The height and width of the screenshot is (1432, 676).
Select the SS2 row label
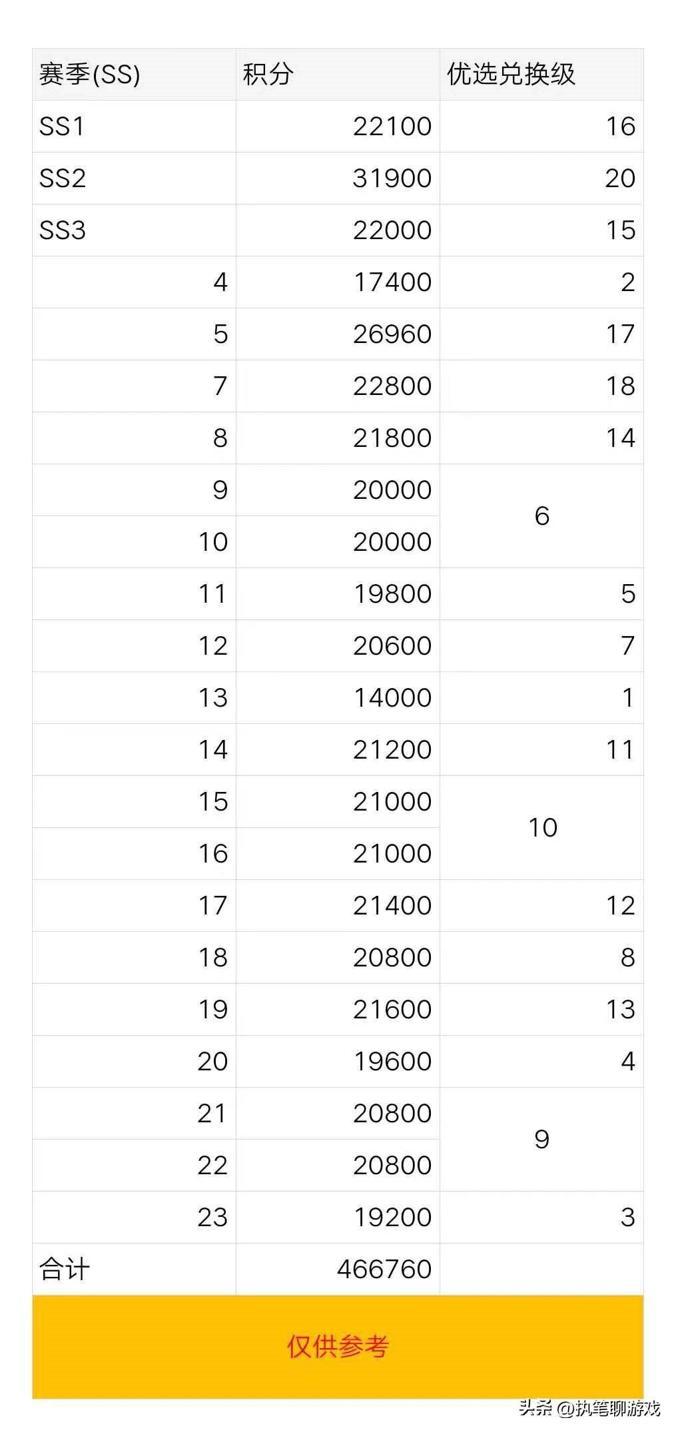click(62, 178)
